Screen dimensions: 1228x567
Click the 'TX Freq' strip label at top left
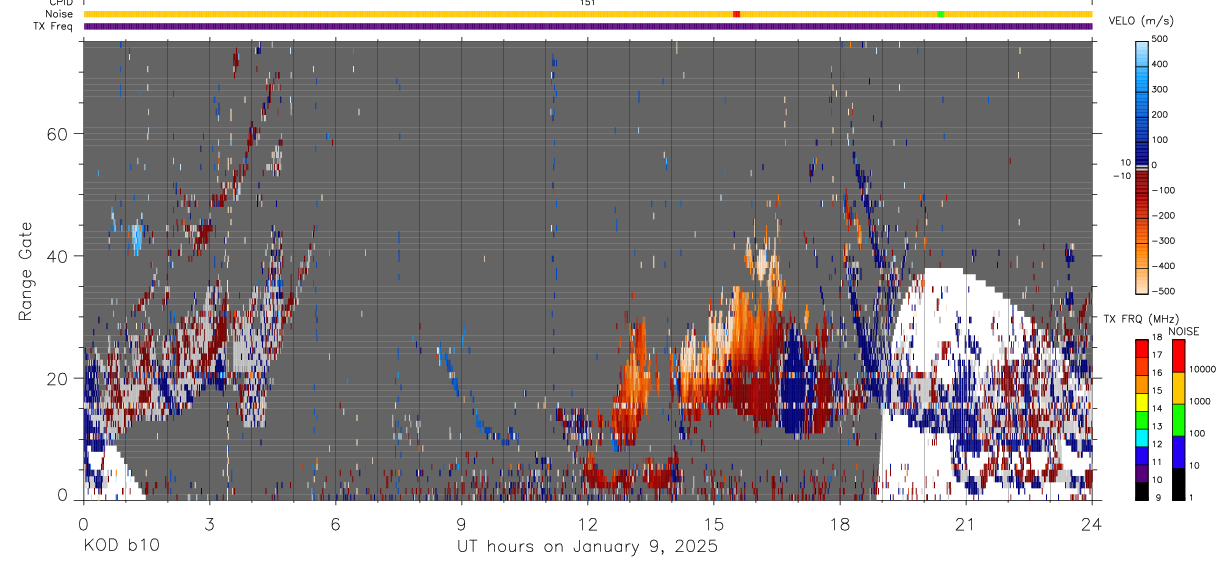click(x=54, y=26)
